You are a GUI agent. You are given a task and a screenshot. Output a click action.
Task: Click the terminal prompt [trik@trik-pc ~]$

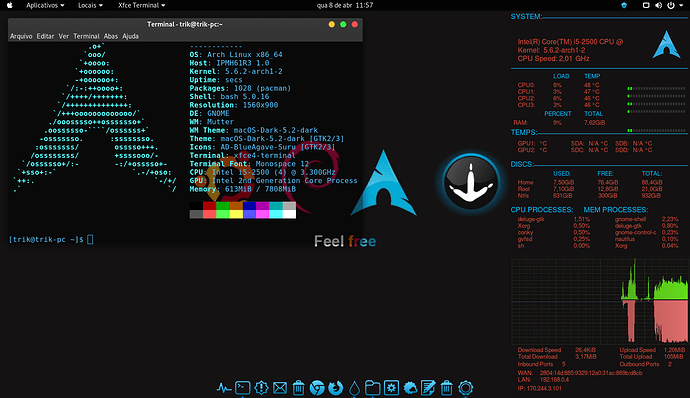click(46, 240)
